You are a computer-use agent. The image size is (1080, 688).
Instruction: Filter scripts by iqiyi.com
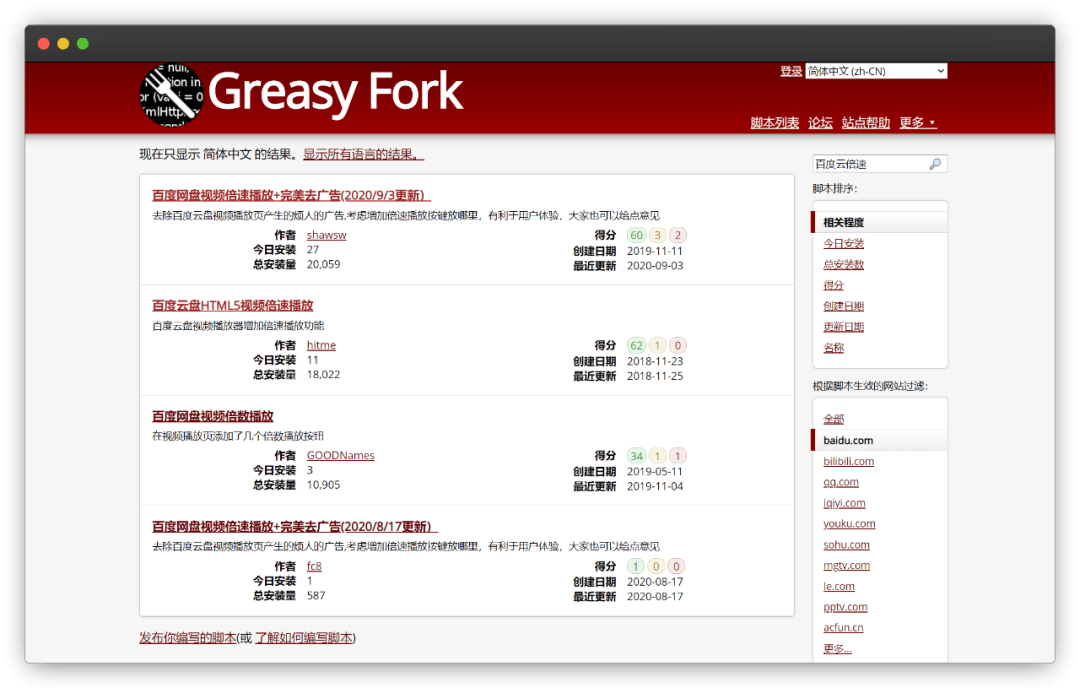click(844, 503)
